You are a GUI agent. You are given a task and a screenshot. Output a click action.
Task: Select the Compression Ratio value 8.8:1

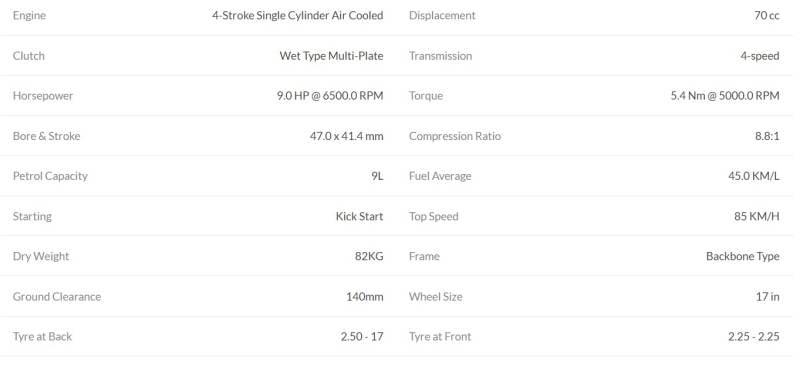767,136
